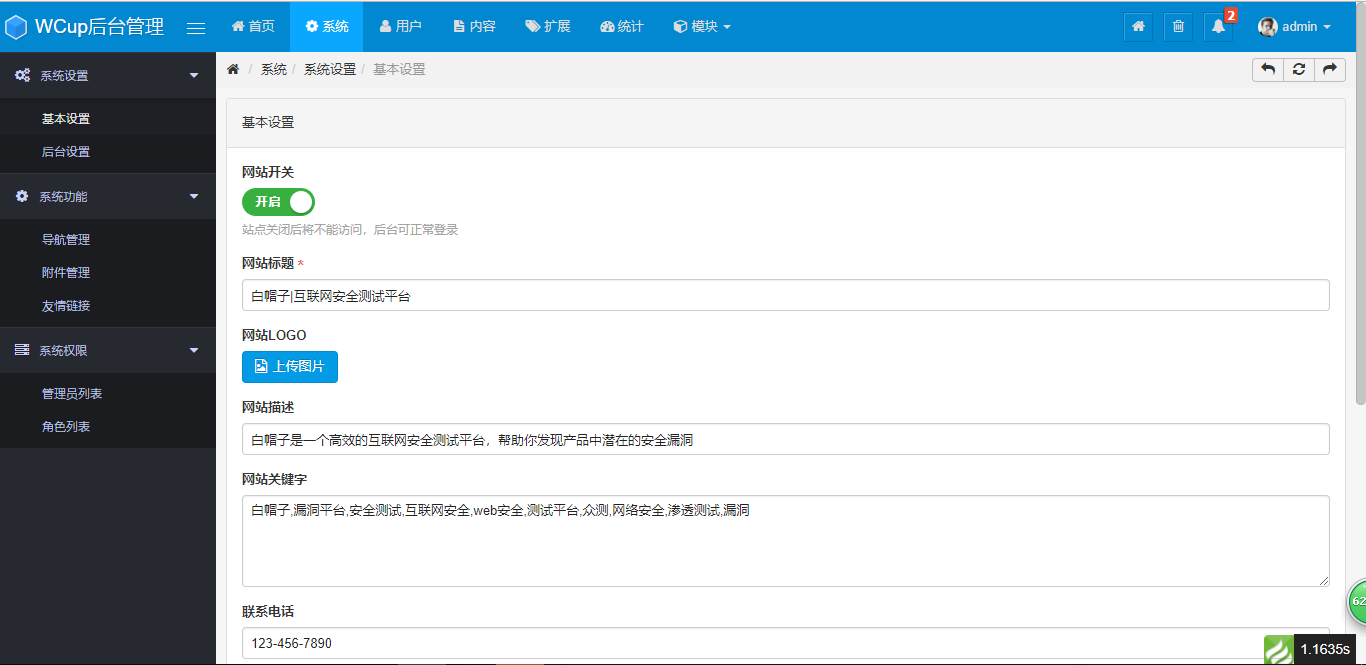Click the 站点关闭后将不能访问 hint text

coord(350,230)
